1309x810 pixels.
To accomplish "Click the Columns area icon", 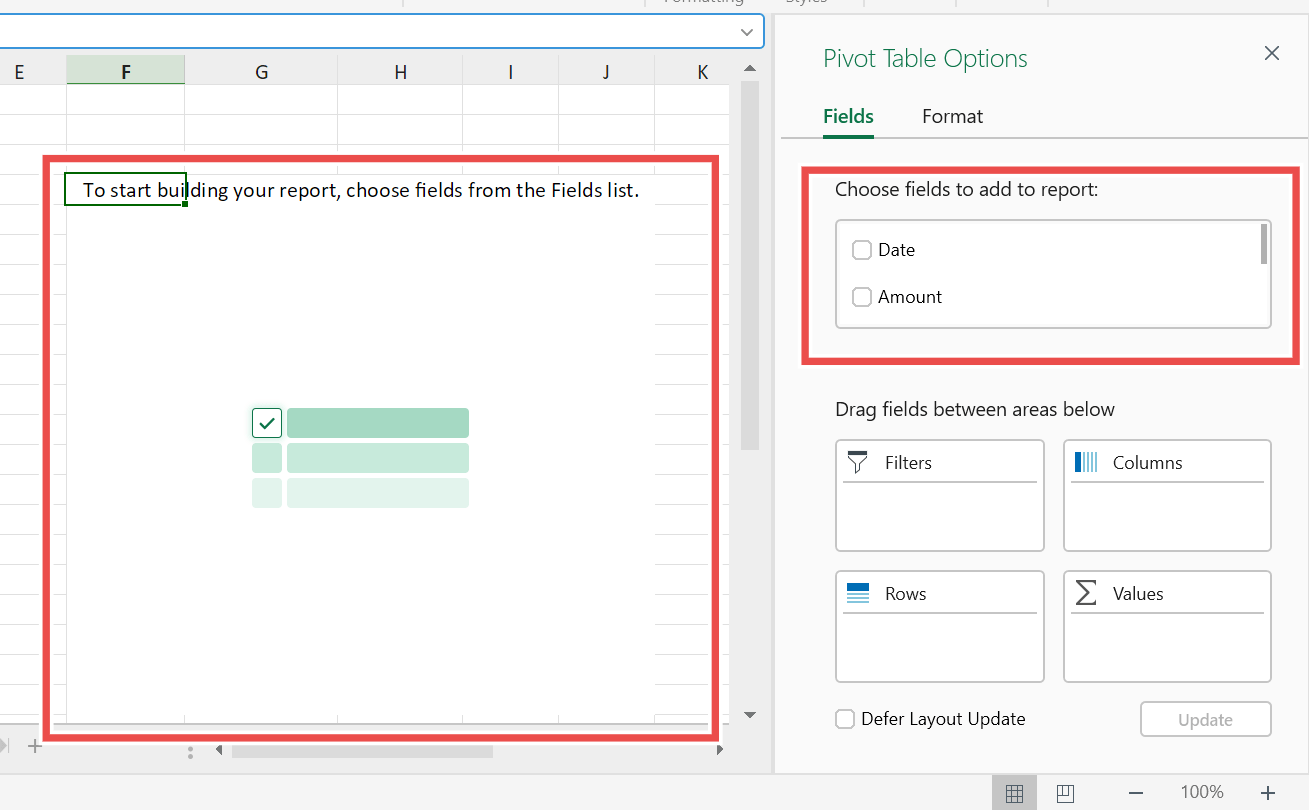I will pos(1086,462).
